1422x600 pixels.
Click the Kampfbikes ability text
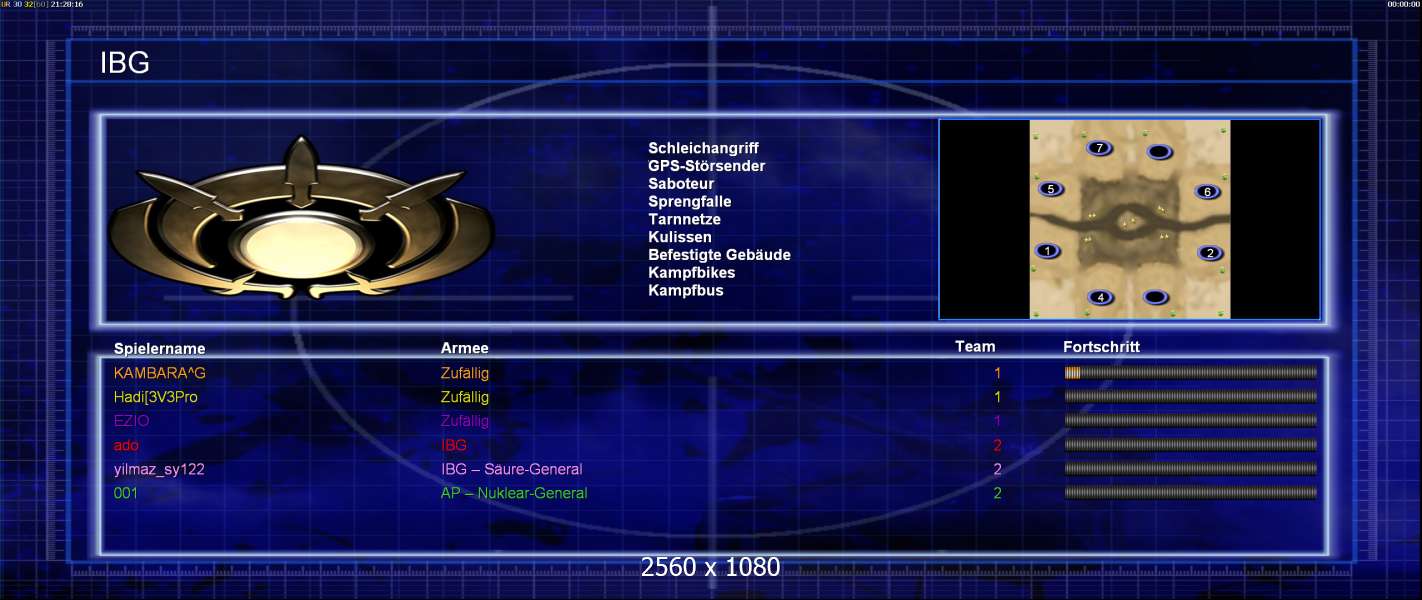tap(691, 273)
